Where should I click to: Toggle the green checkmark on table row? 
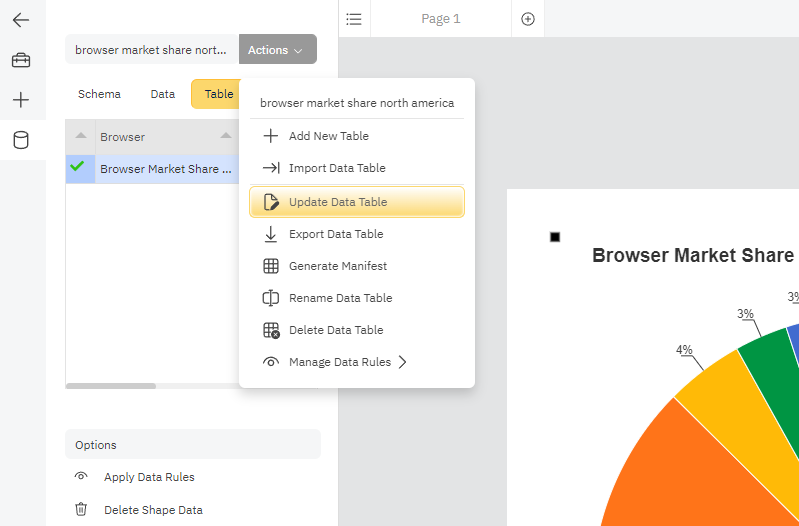click(78, 167)
